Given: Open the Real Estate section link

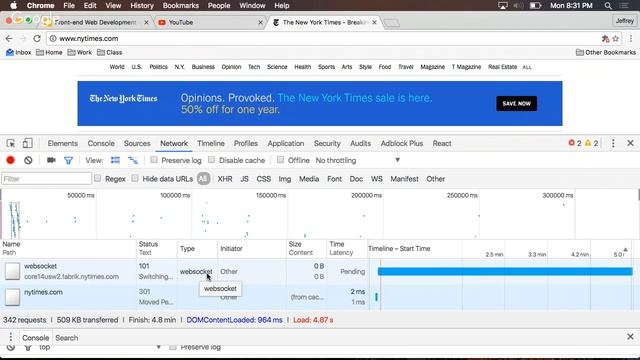Looking at the screenshot, I should (x=502, y=67).
